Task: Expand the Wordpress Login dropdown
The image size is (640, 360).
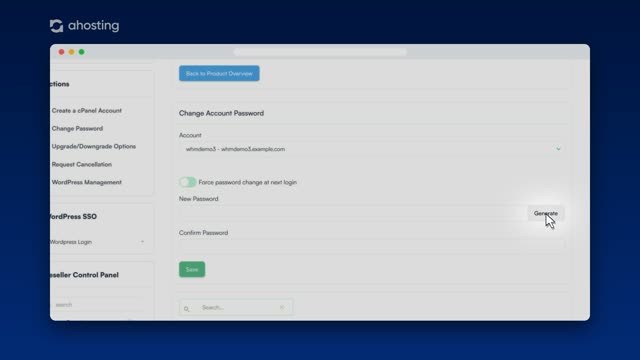Action: coord(98,242)
